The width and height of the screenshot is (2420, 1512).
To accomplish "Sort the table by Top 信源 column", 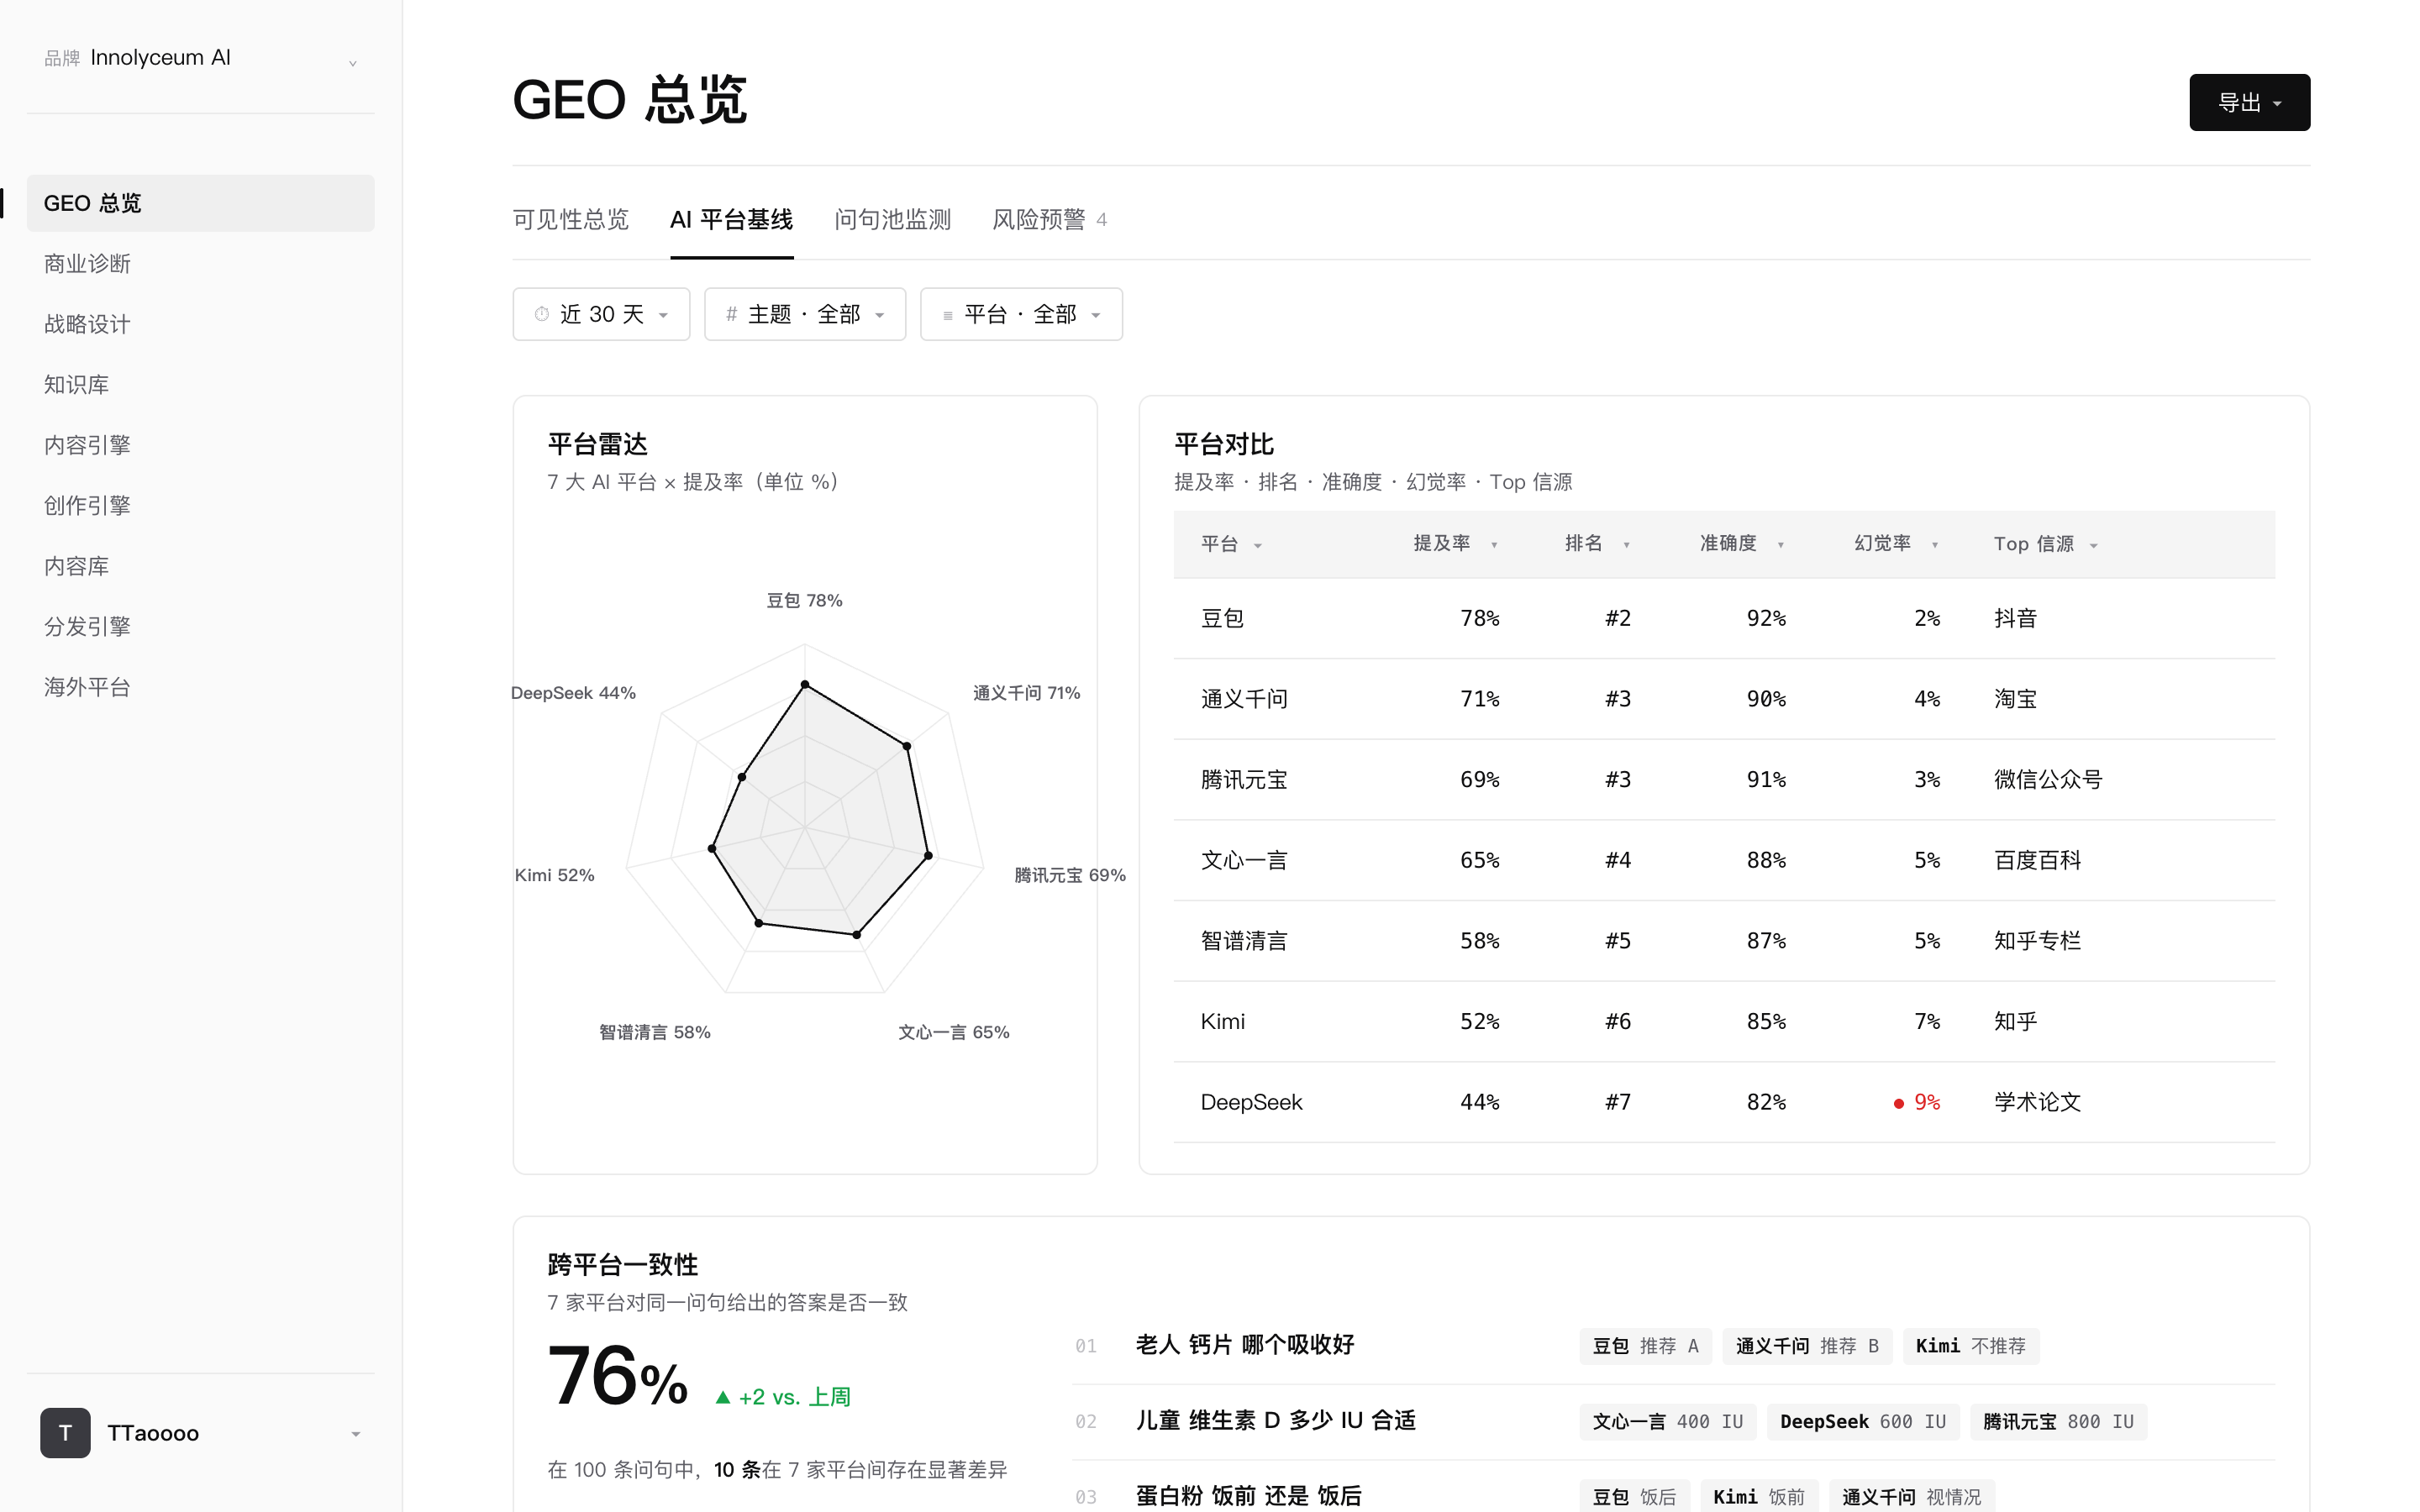I will (x=2045, y=544).
